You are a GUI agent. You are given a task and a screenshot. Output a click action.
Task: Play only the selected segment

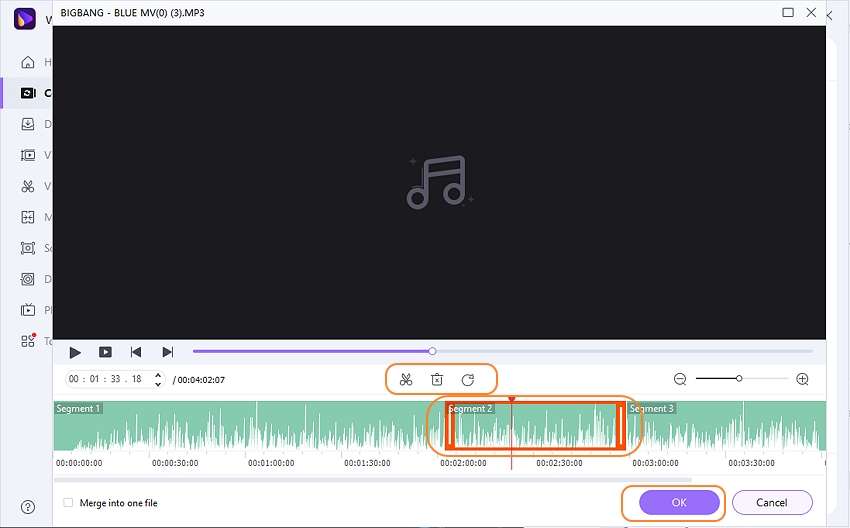tap(105, 352)
